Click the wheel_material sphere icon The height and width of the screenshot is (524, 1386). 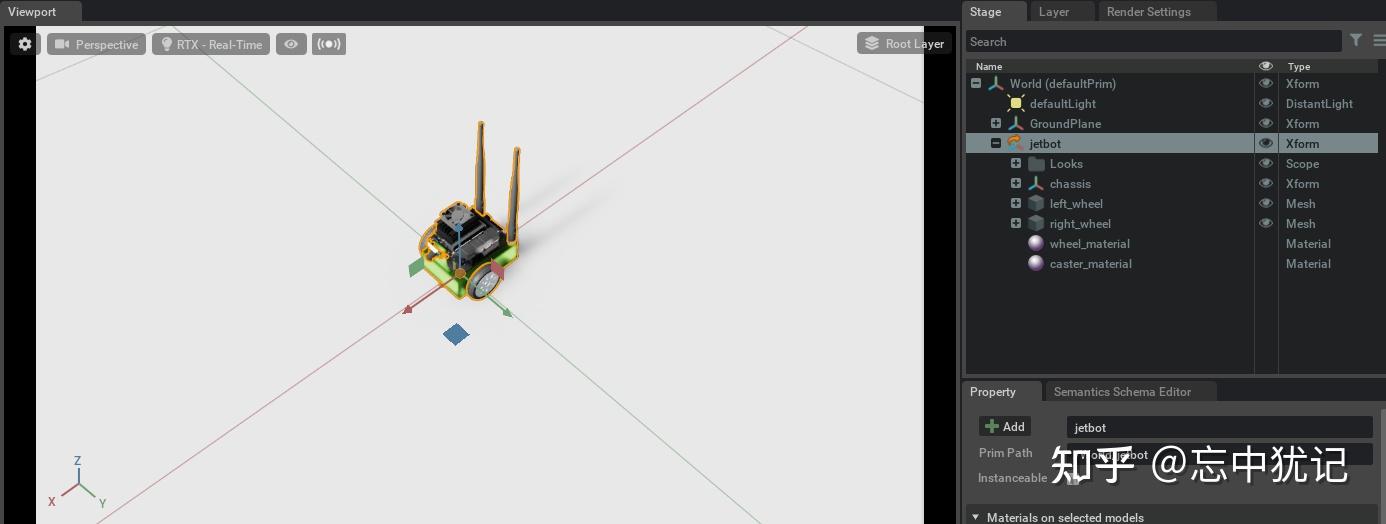(x=1036, y=244)
